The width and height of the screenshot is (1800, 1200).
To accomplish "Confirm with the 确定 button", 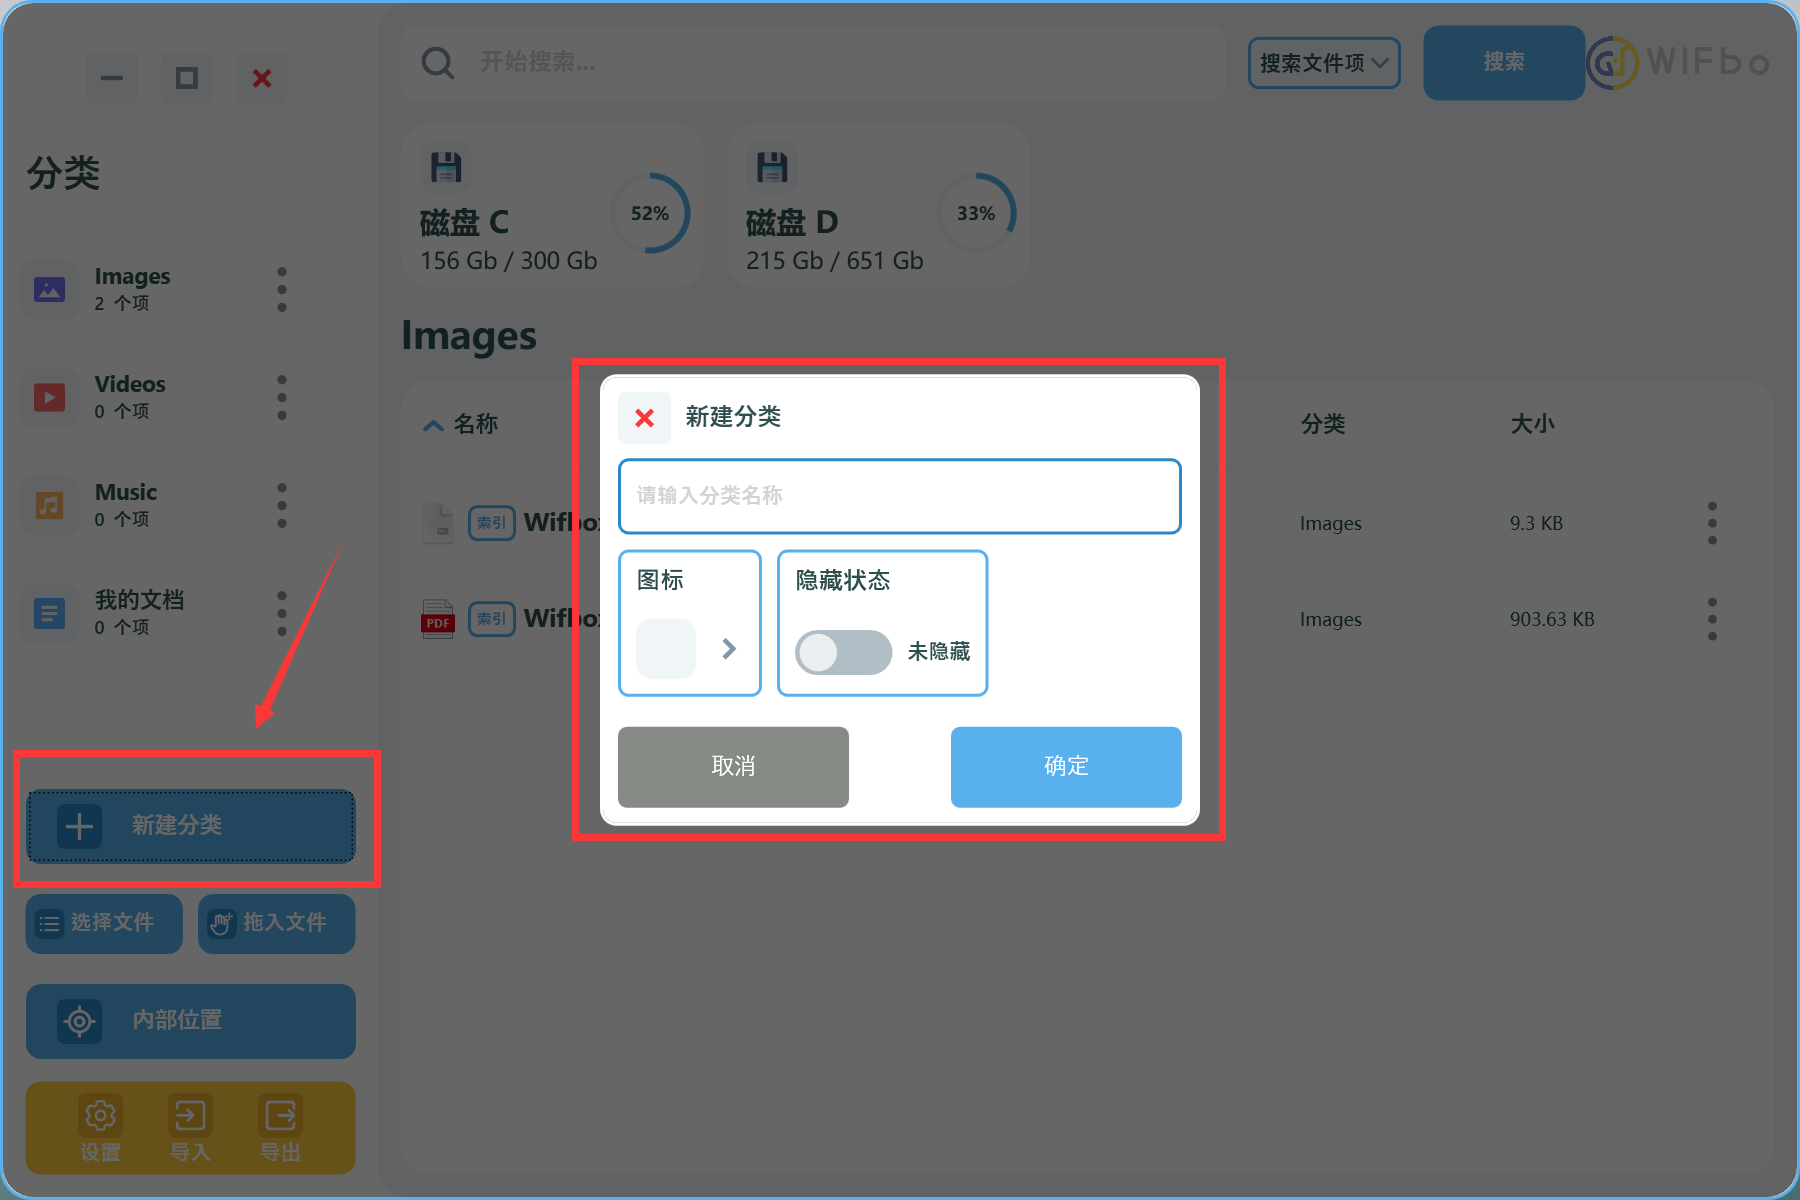I will tap(1065, 766).
